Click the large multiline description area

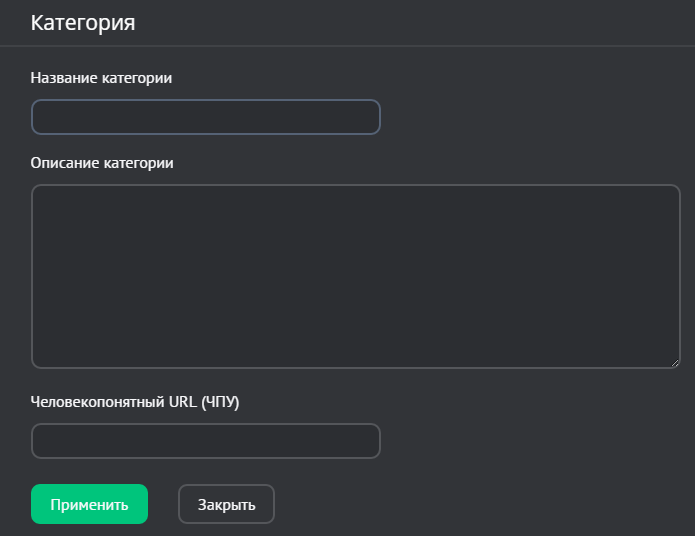[355, 276]
